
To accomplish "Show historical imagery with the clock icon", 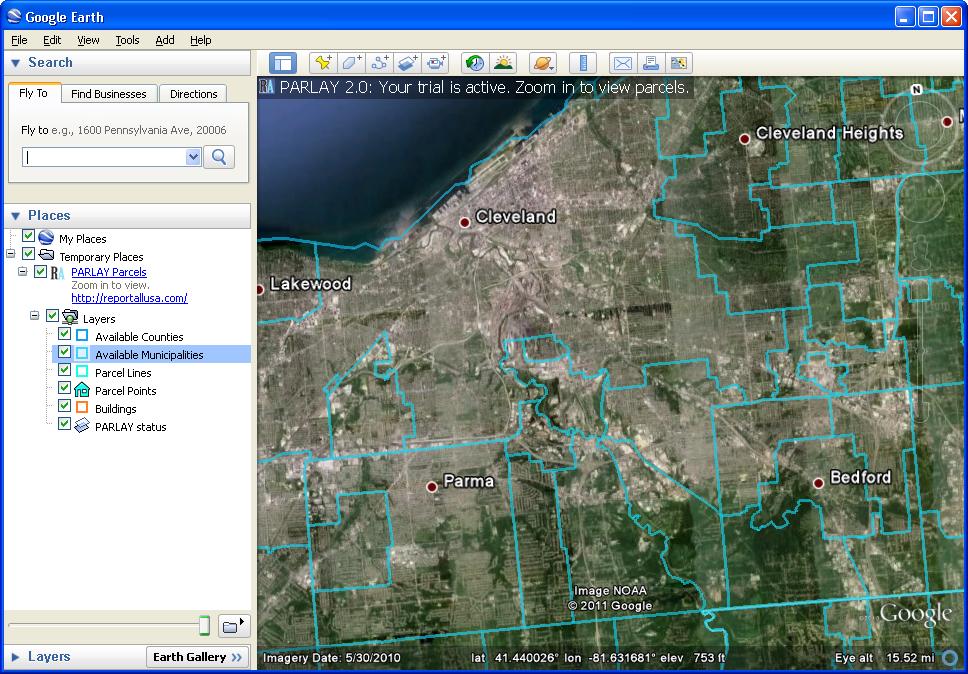I will click(475, 63).
